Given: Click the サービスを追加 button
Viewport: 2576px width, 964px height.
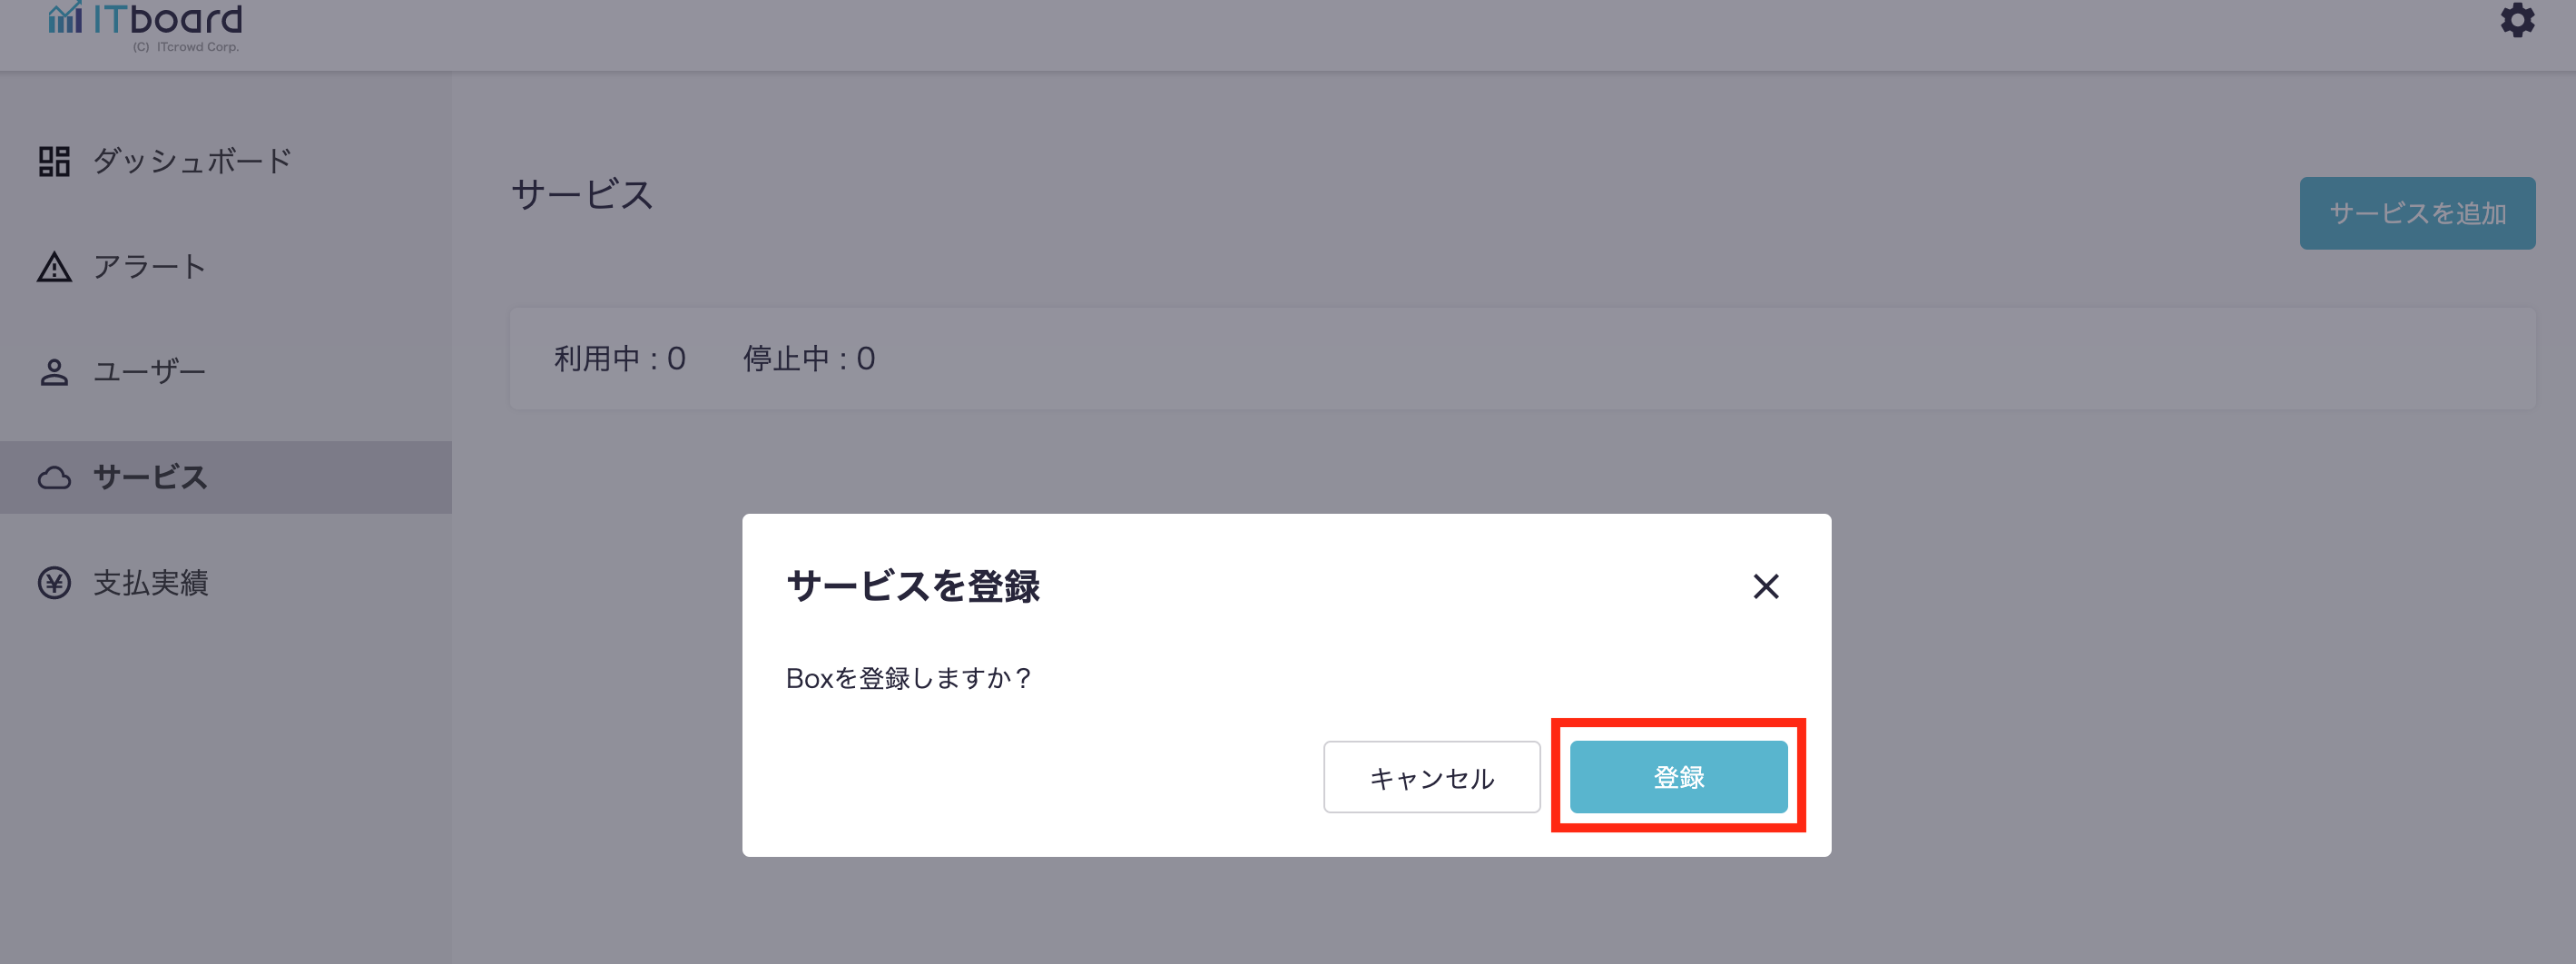Looking at the screenshot, I should [2417, 213].
